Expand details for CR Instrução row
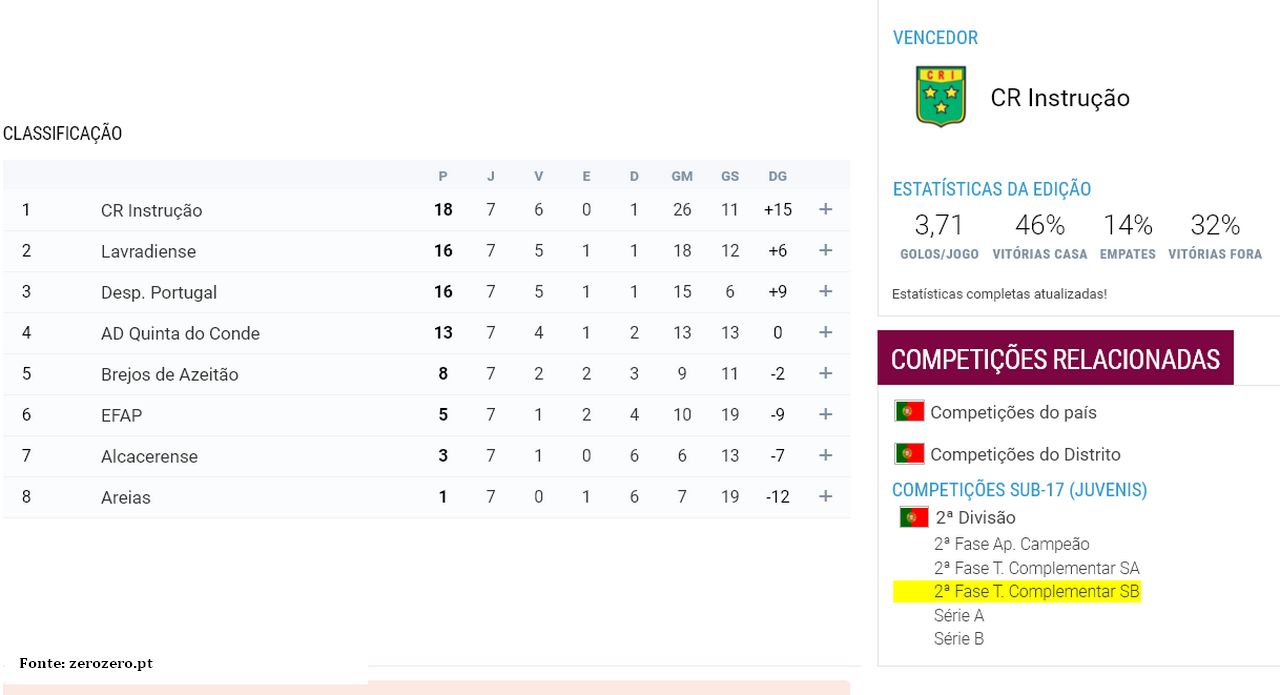Screen dimensions: 1280x695 pyautogui.click(x=825, y=209)
